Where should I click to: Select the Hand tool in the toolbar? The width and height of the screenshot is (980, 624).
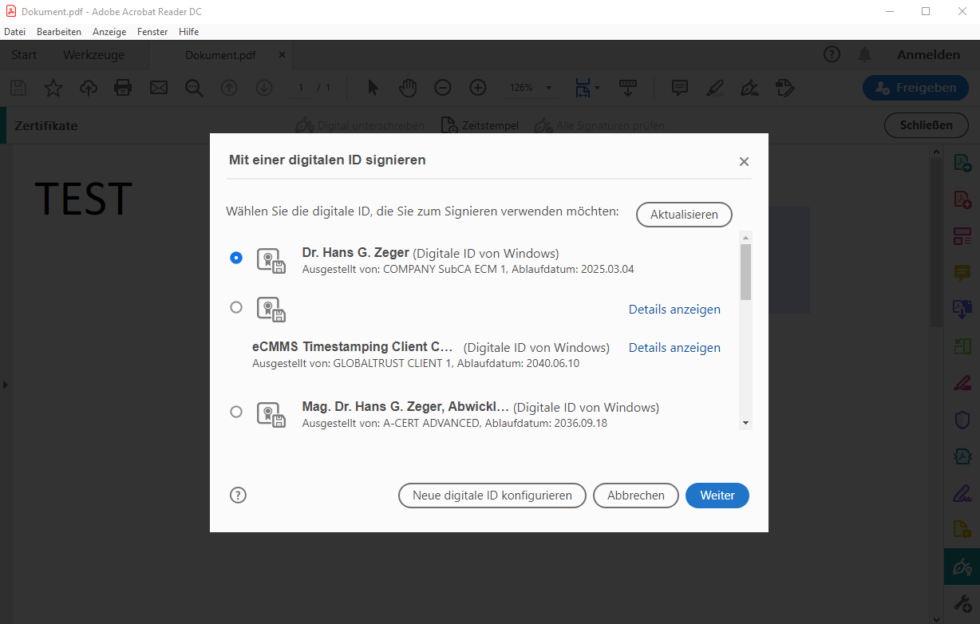(x=407, y=88)
